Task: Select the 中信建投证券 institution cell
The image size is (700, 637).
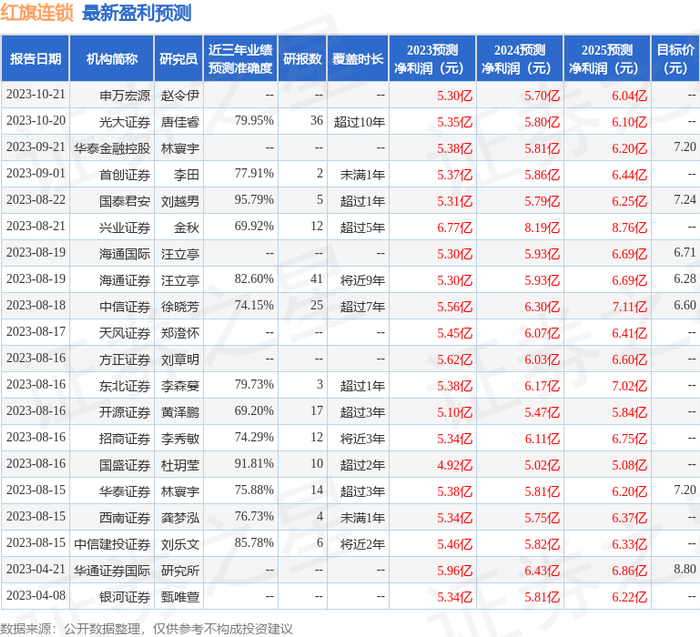Action: [112, 544]
